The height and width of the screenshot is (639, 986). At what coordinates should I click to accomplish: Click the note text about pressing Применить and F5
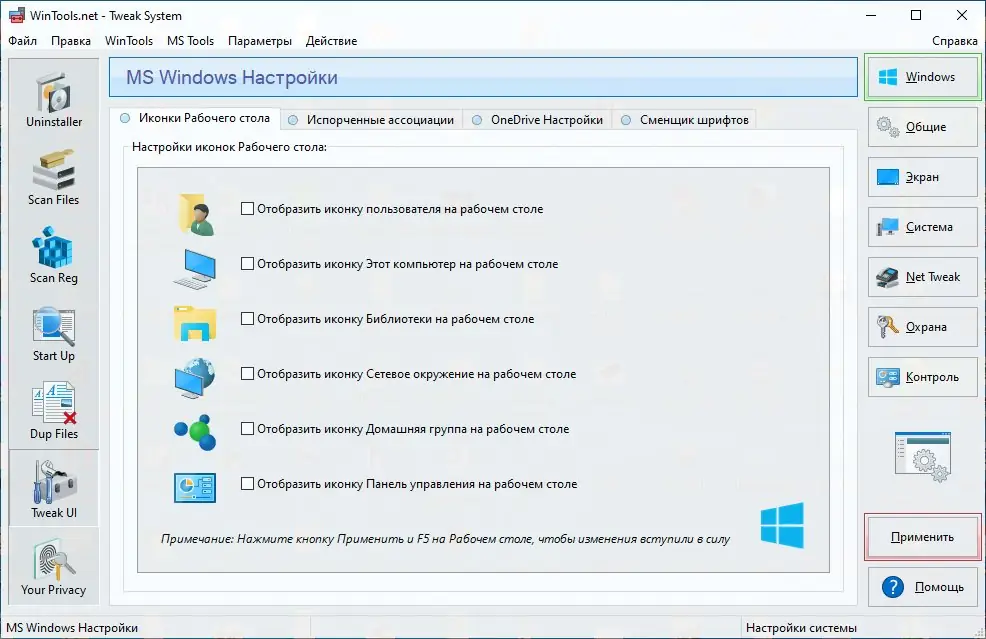445,539
